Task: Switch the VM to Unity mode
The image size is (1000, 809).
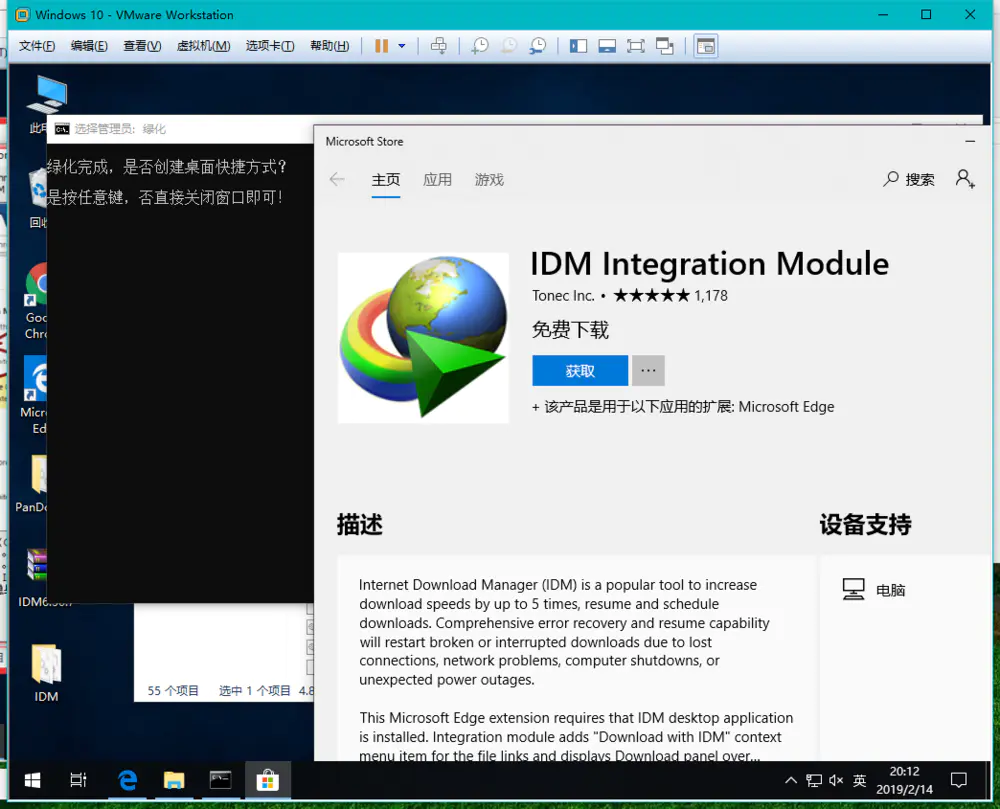Action: (667, 45)
